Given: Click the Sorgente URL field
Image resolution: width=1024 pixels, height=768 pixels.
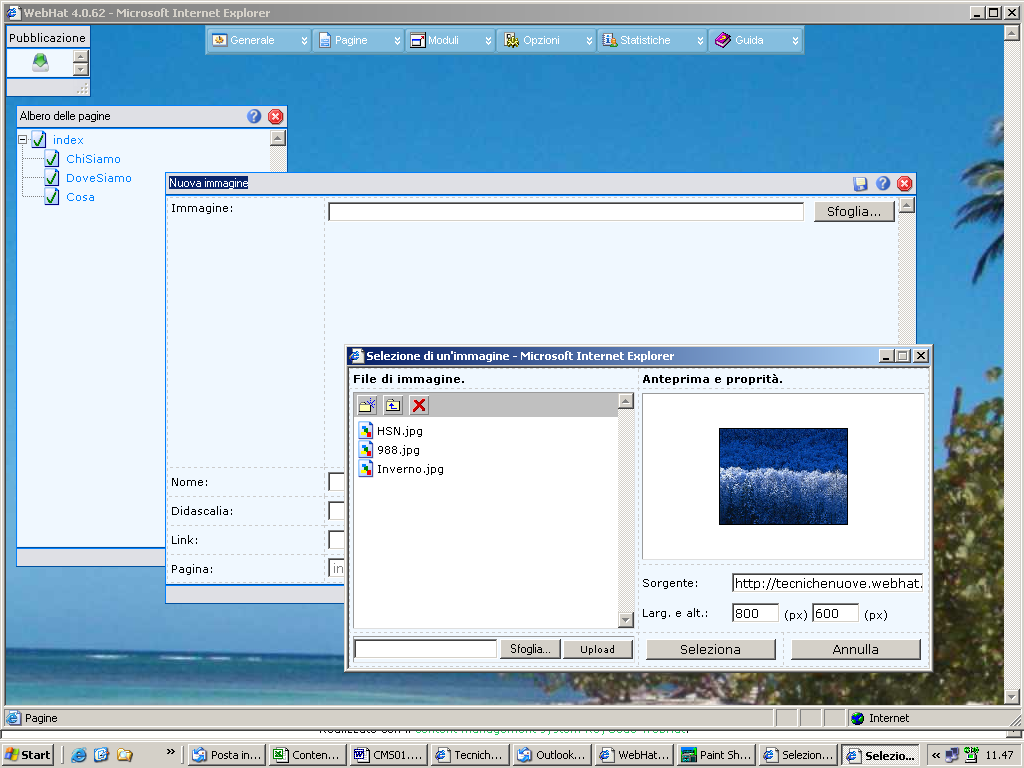Looking at the screenshot, I should (828, 583).
